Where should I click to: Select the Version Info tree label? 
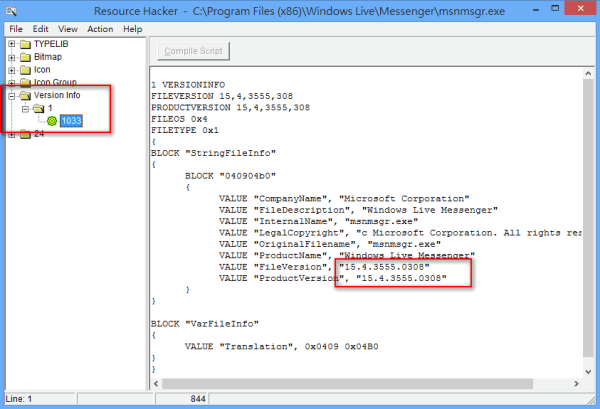click(x=57, y=95)
